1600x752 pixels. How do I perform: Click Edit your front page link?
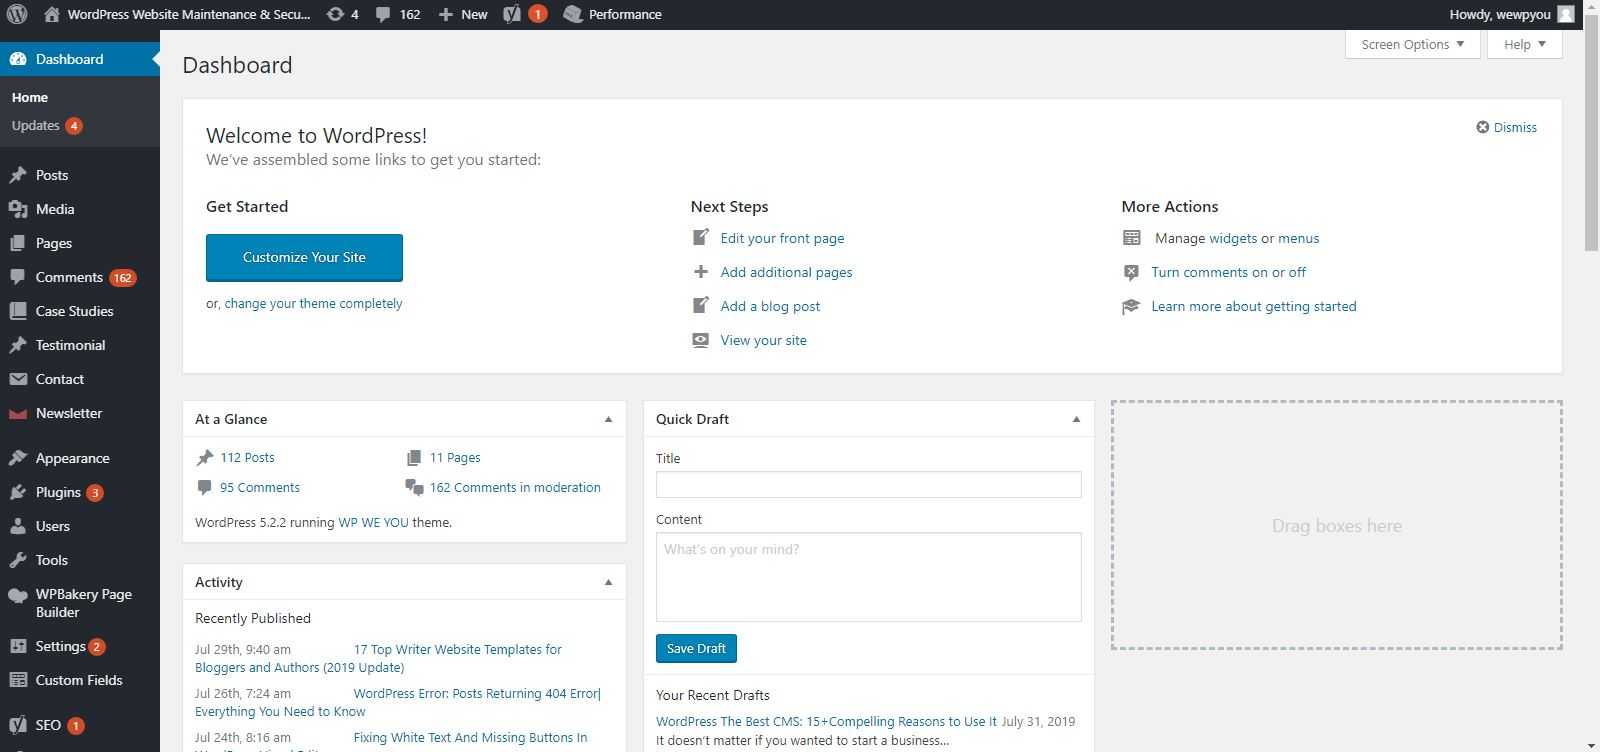(x=782, y=238)
